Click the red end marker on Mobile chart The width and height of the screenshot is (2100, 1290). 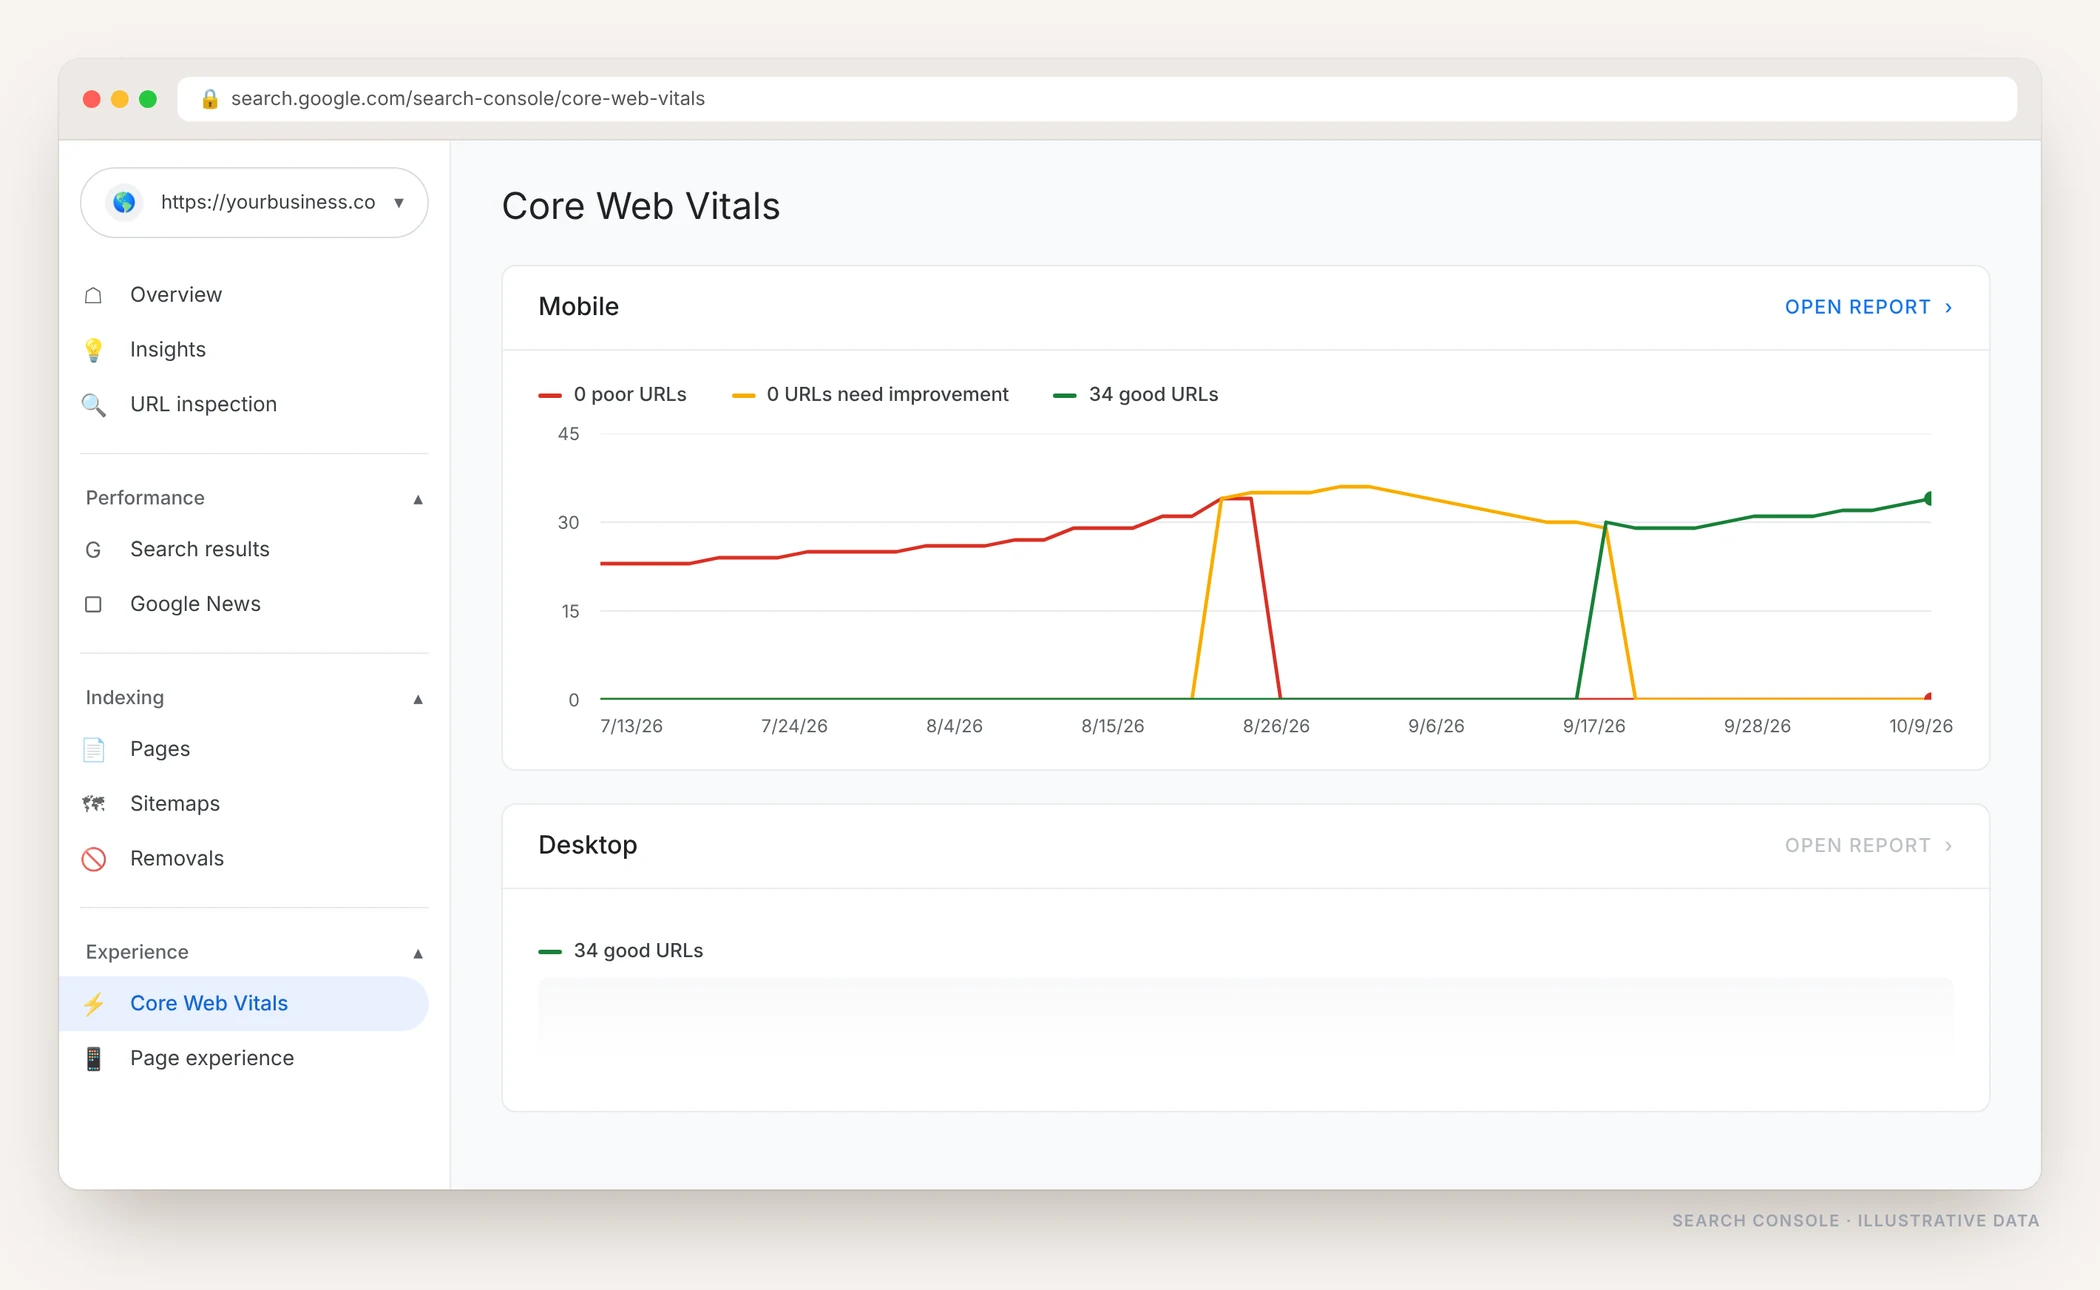coord(1928,696)
